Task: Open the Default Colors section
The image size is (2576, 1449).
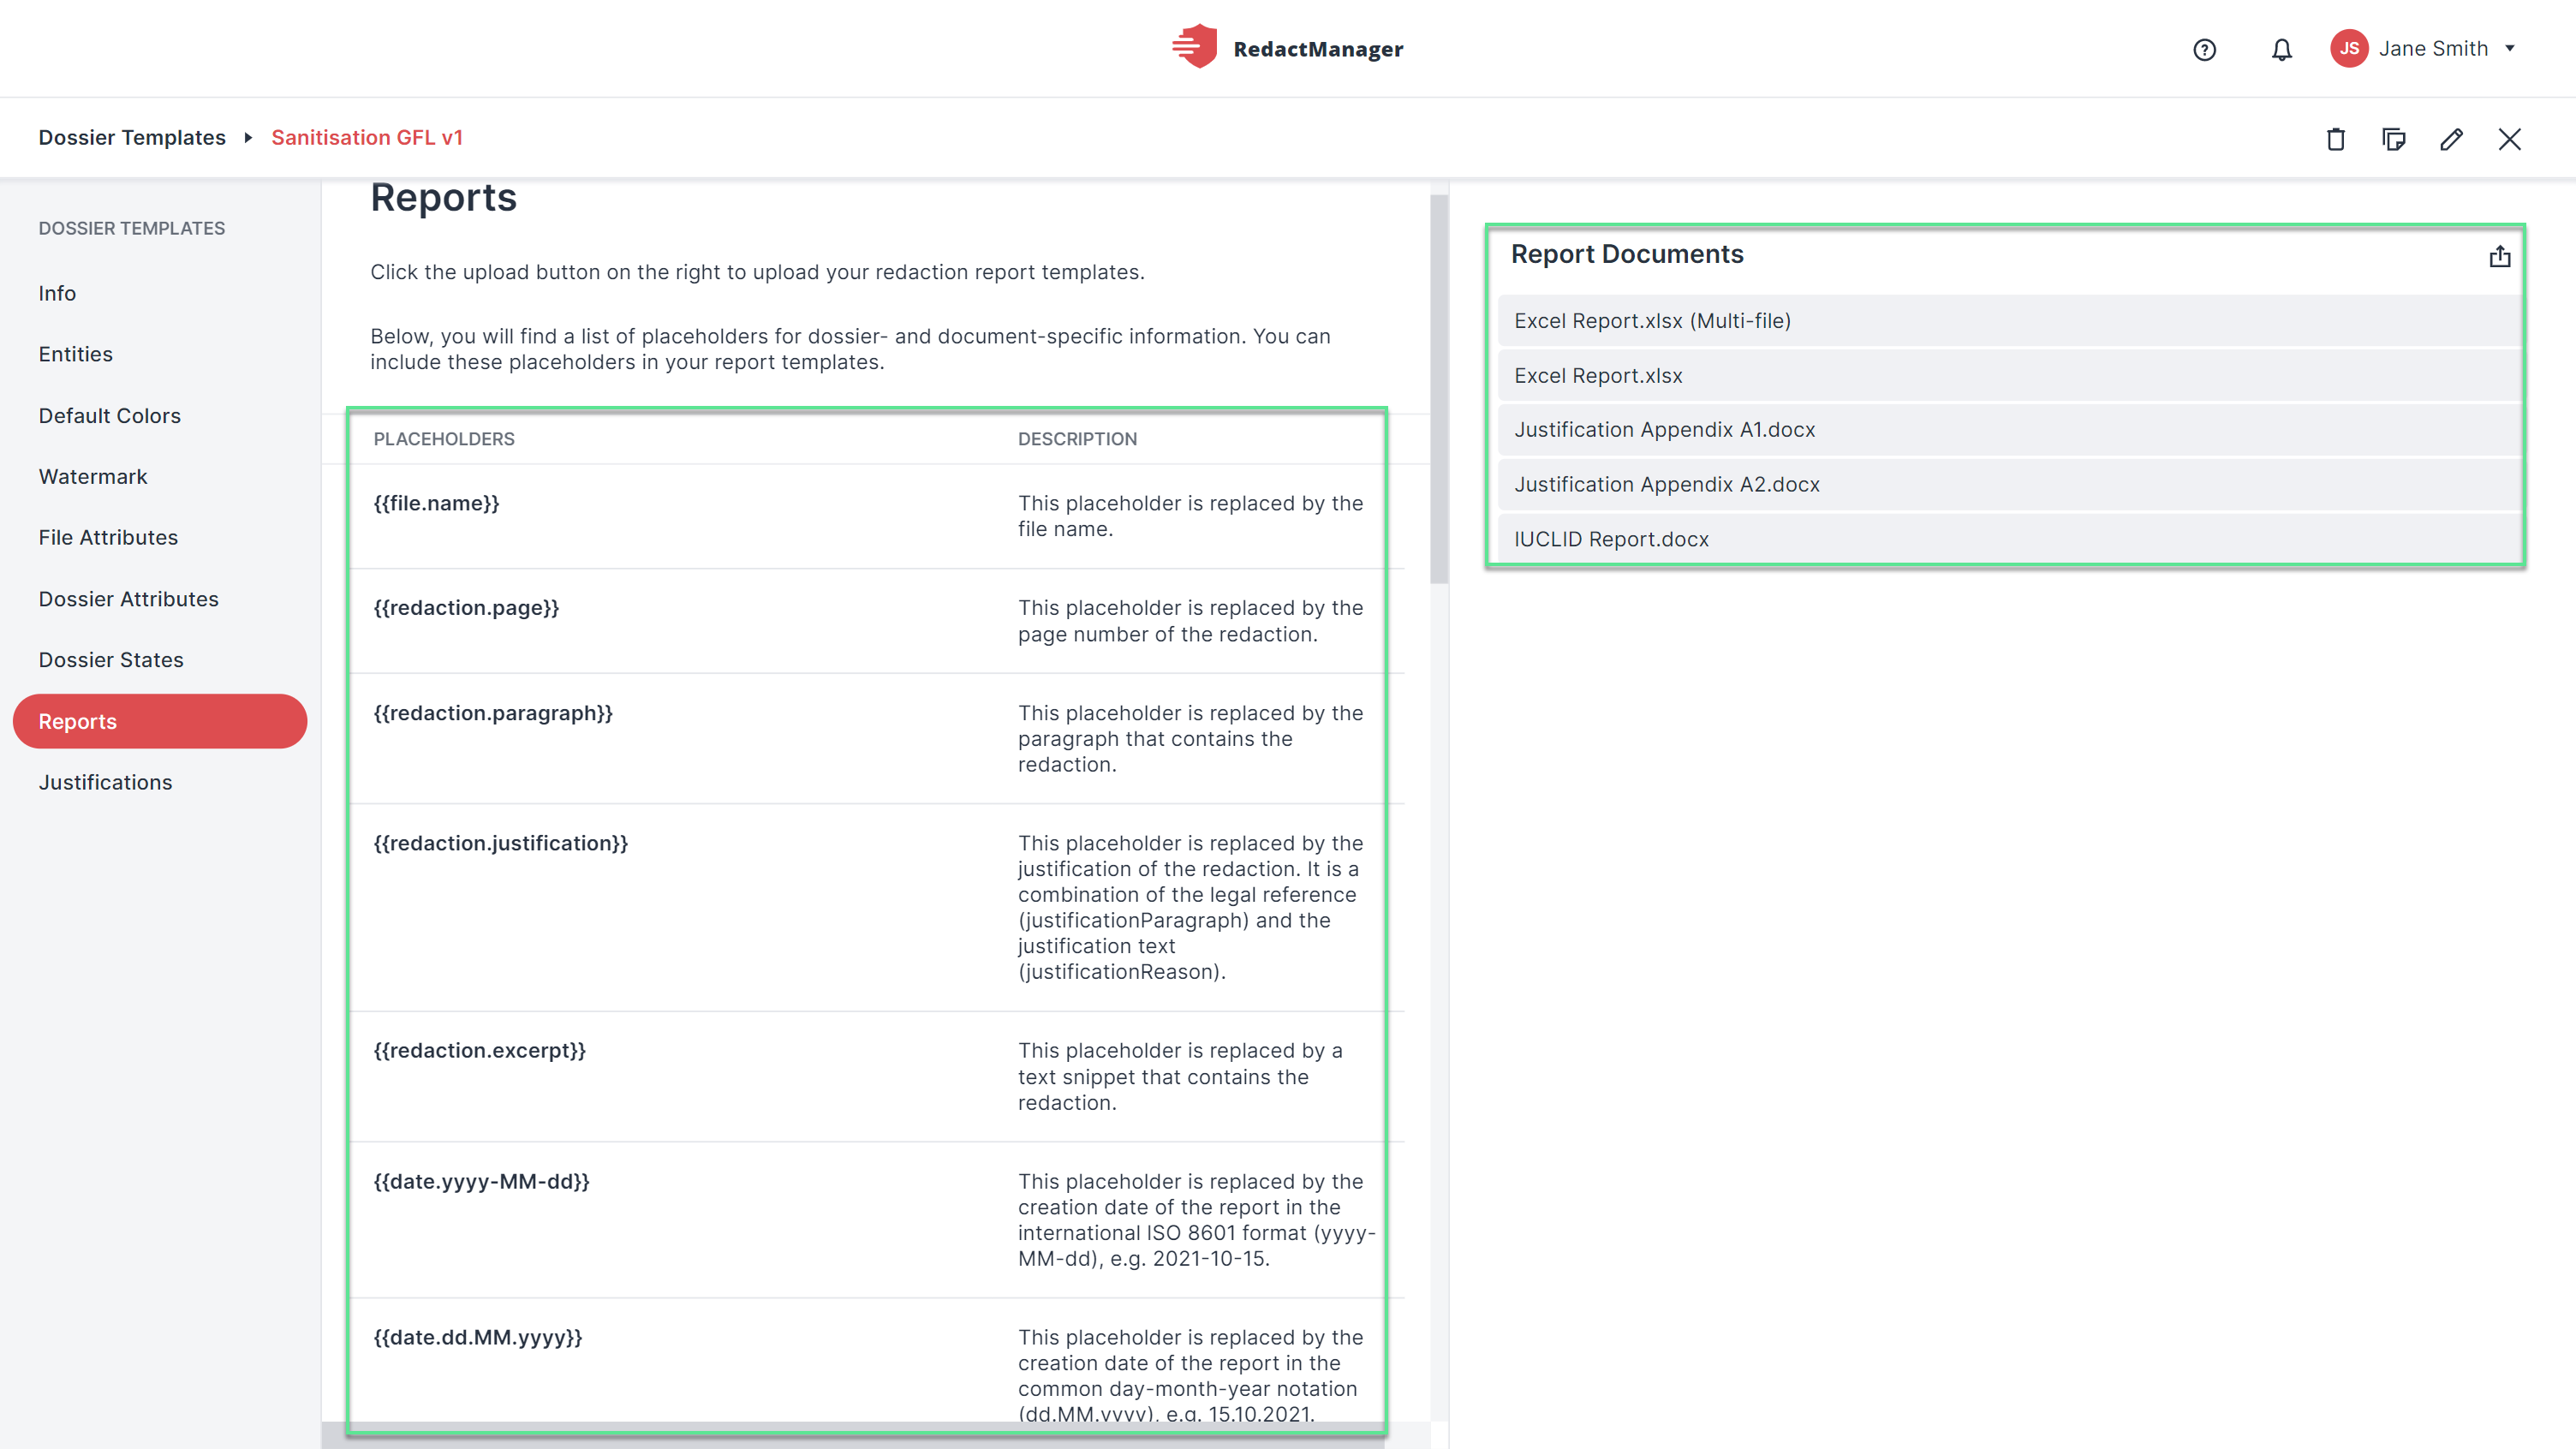Action: (x=110, y=415)
